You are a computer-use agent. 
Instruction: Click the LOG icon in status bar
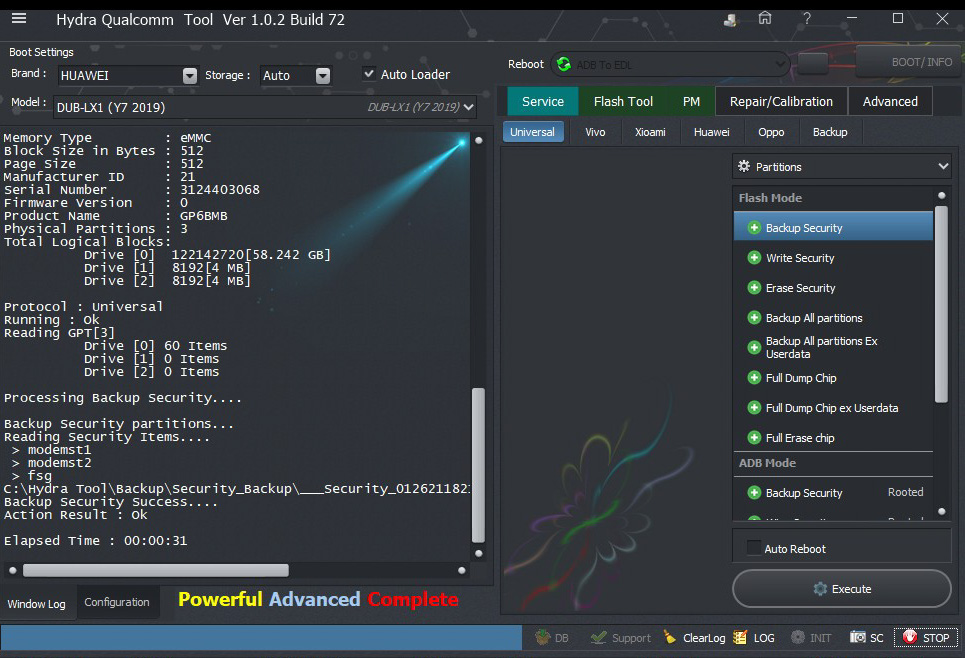754,637
